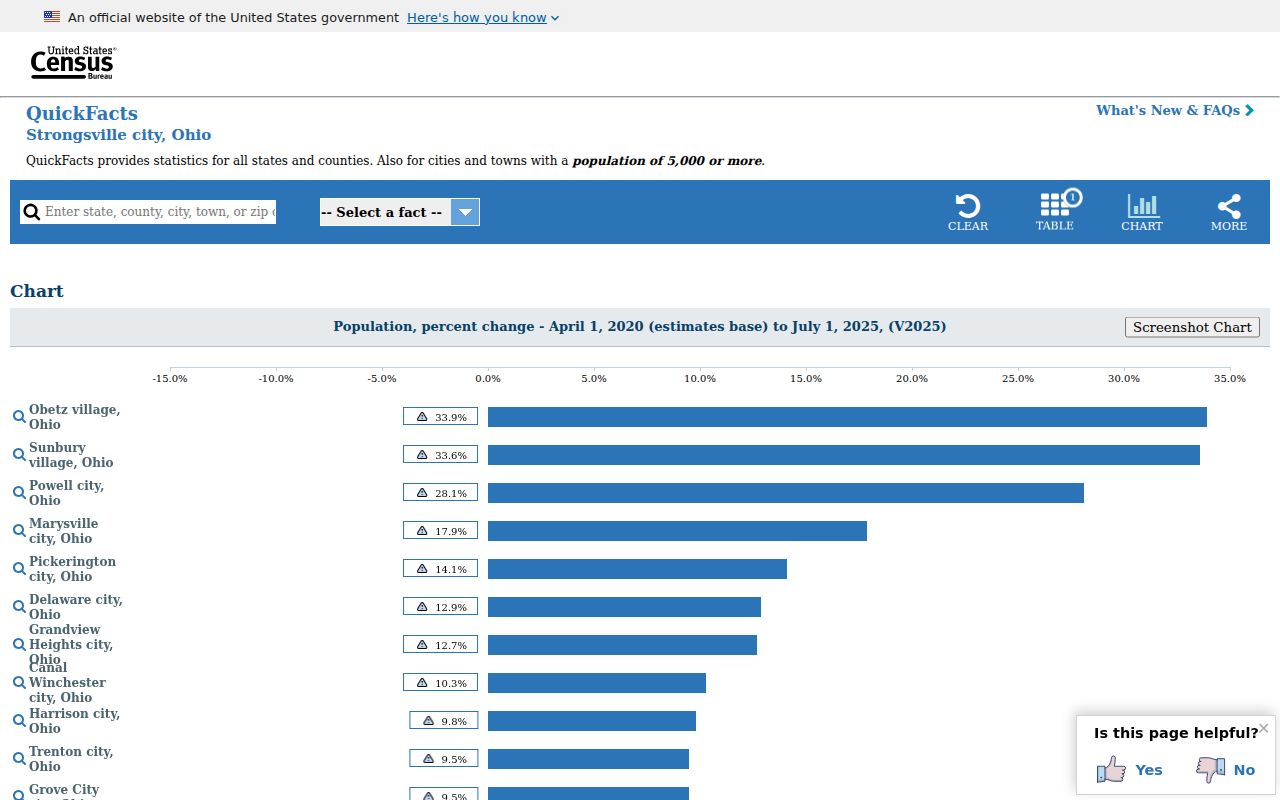
Task: Select the Marysville city, Ohio label
Action: tap(64, 531)
